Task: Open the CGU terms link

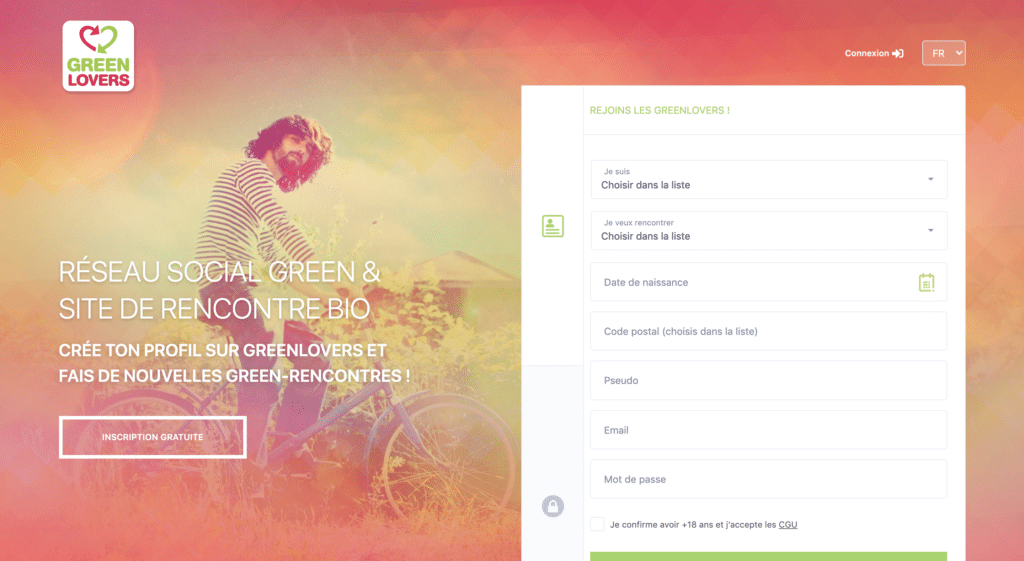Action: pos(788,524)
